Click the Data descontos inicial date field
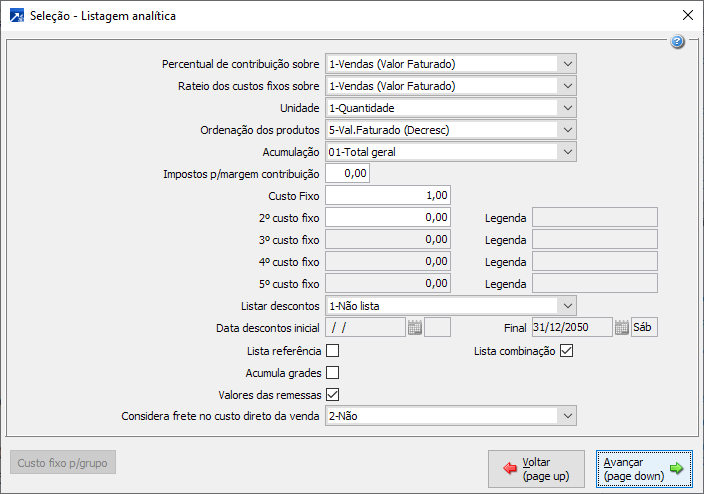This screenshot has height=494, width=704. pos(365,327)
